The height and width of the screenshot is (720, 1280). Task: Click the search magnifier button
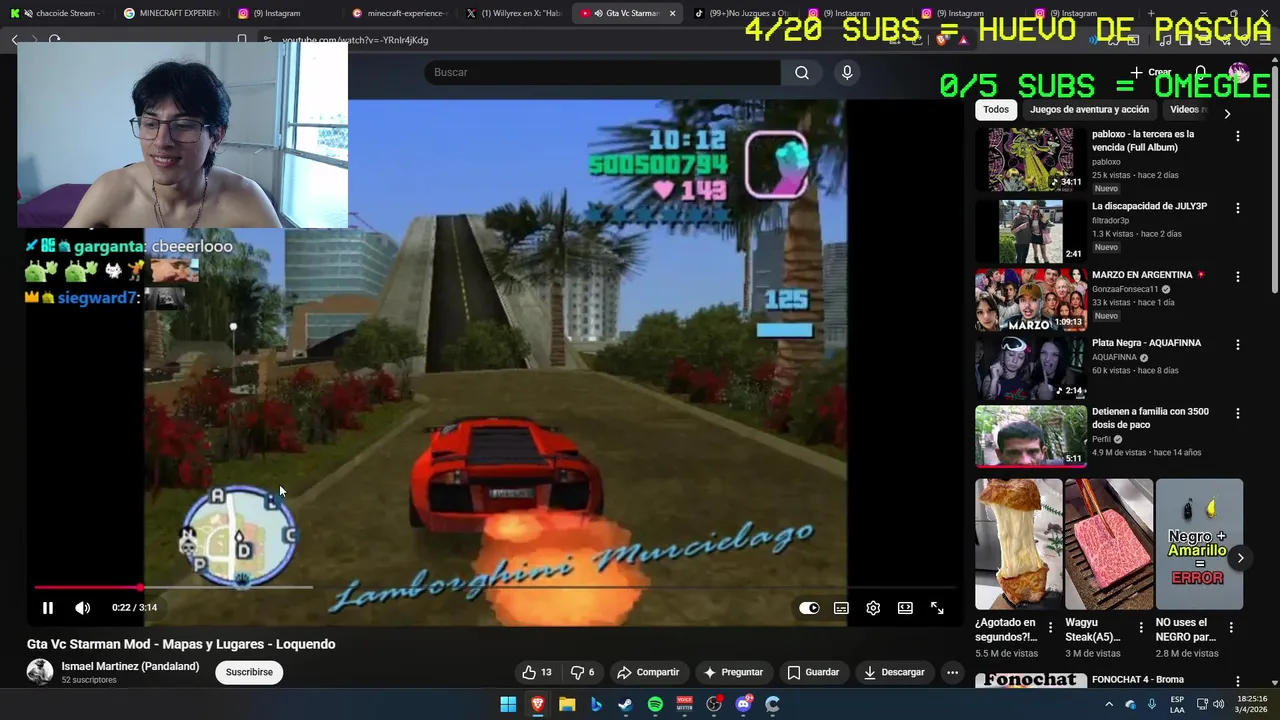pyautogui.click(x=802, y=72)
